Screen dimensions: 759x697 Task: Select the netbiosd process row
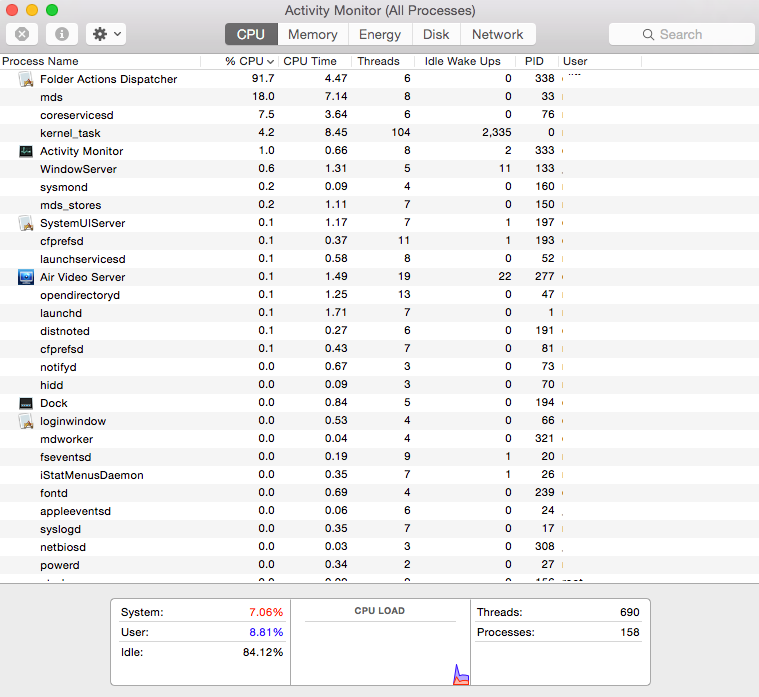pyautogui.click(x=380, y=547)
